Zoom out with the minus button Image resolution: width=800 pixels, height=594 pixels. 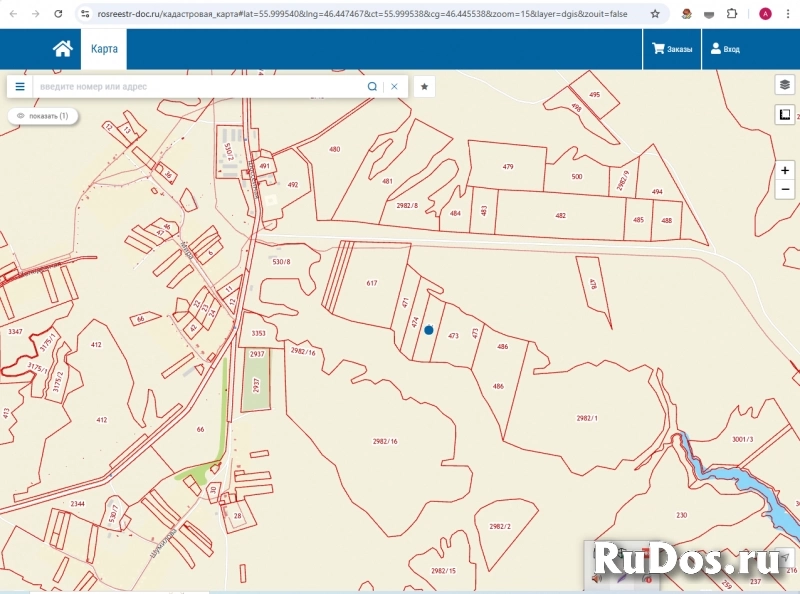click(x=785, y=190)
